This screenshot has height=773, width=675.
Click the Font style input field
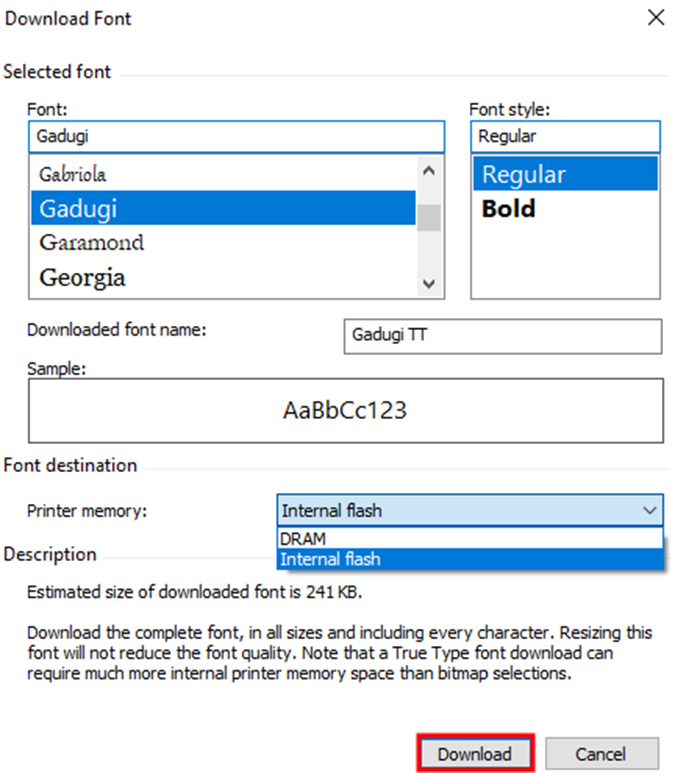pos(565,136)
